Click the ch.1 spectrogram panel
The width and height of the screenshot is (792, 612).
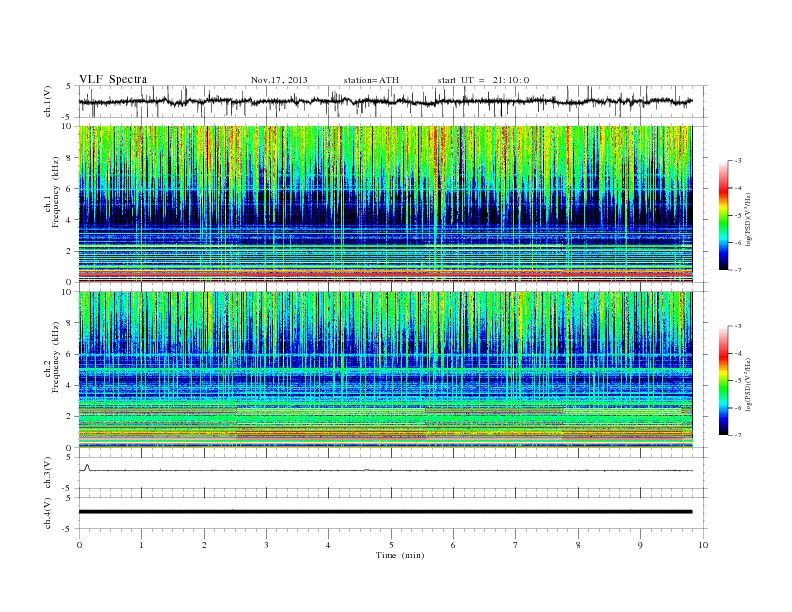(x=385, y=204)
